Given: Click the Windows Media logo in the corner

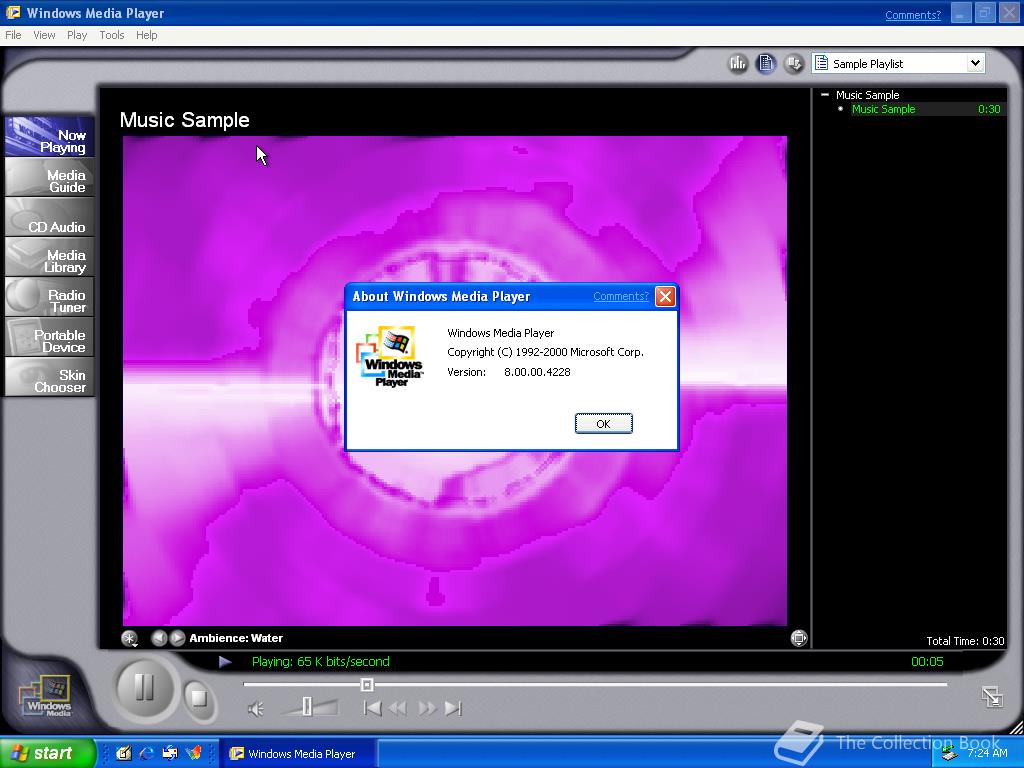Looking at the screenshot, I should [x=47, y=697].
